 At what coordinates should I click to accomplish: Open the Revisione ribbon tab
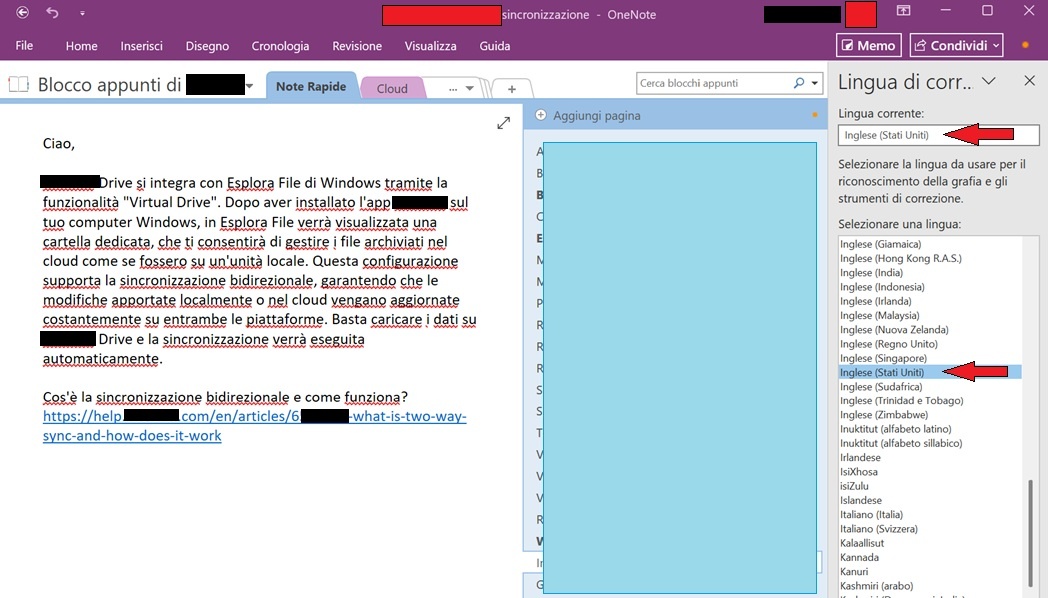click(357, 46)
